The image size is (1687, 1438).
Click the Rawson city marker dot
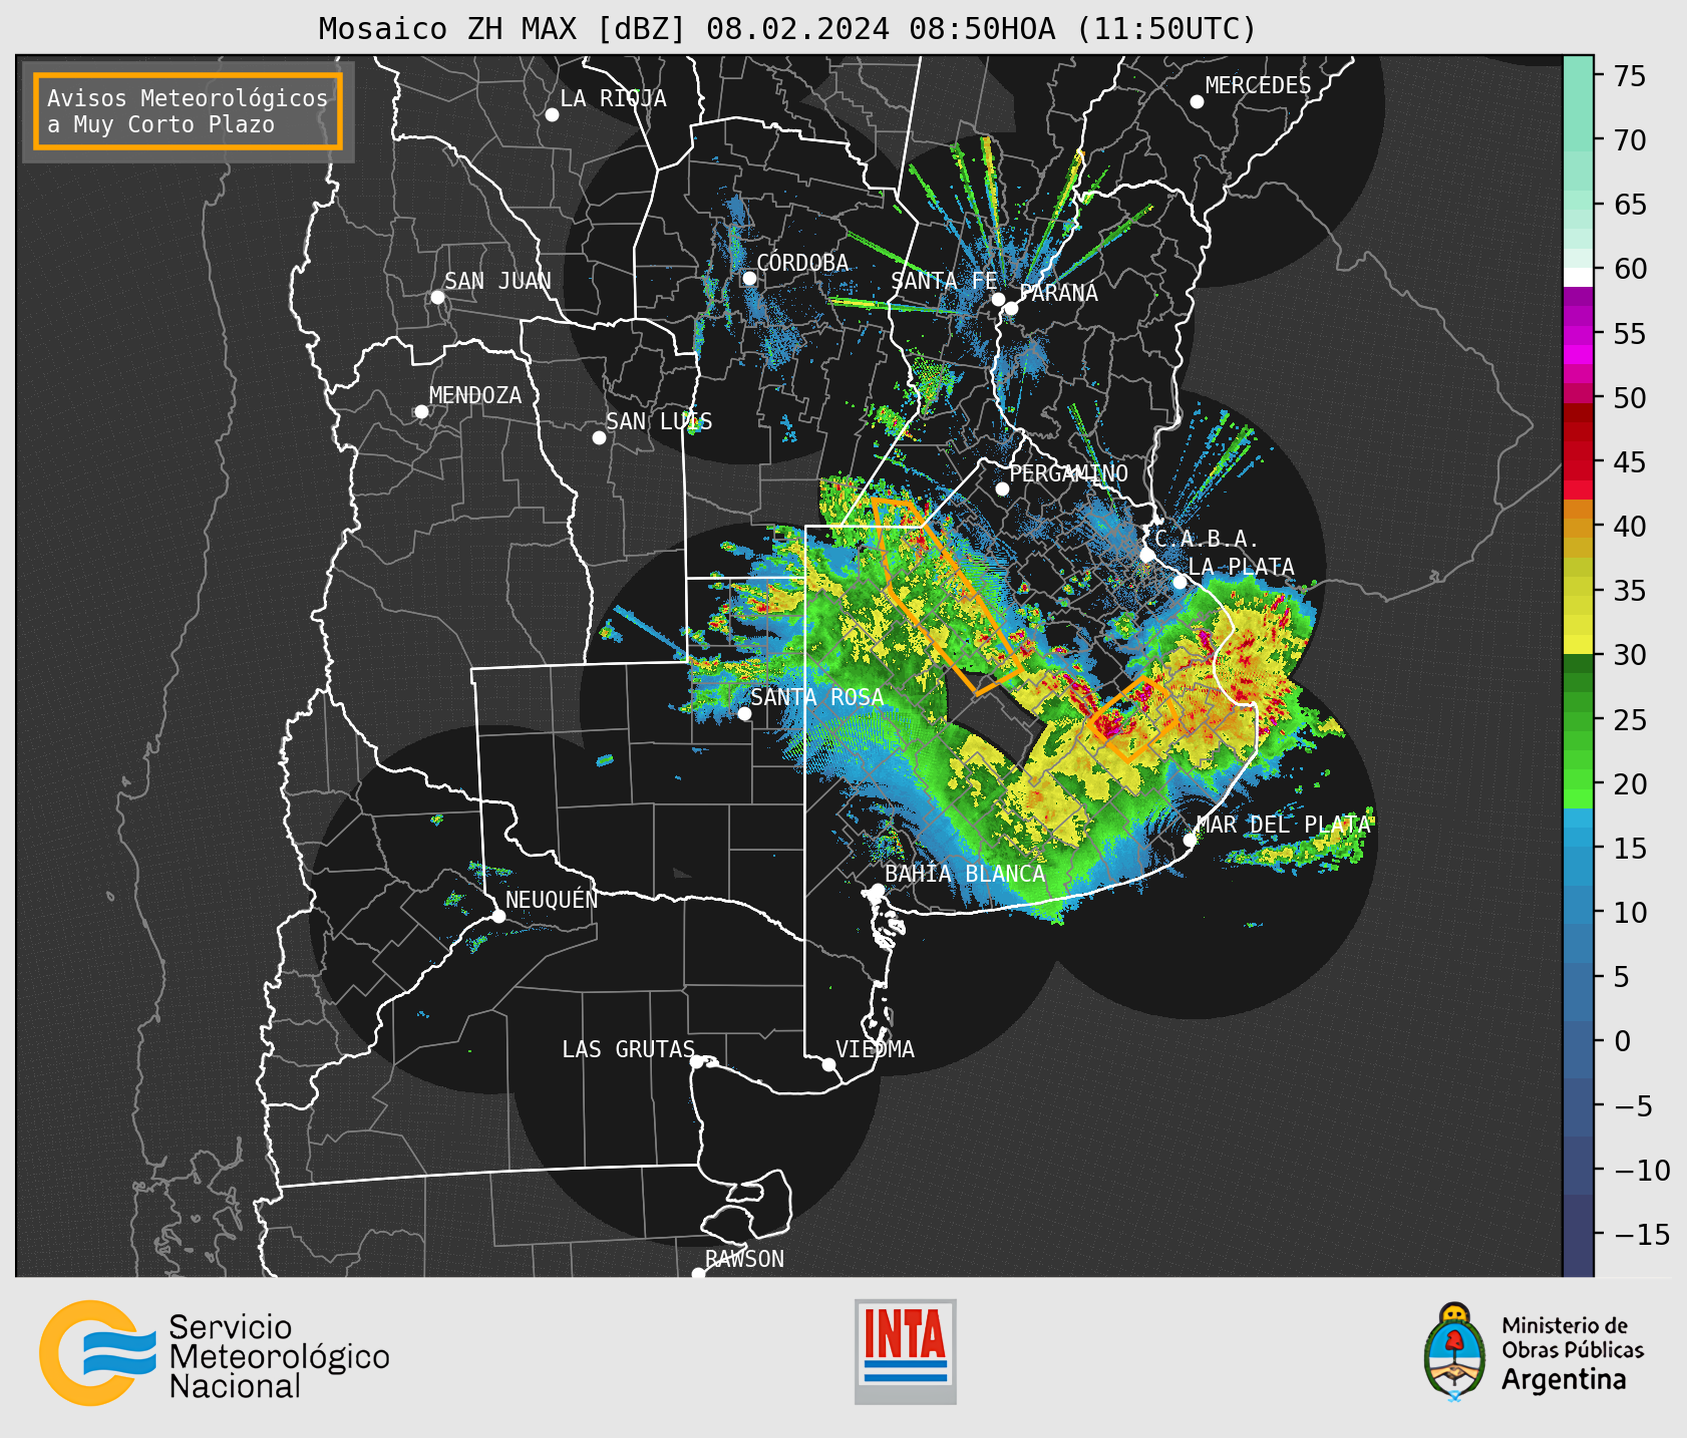click(x=698, y=1274)
